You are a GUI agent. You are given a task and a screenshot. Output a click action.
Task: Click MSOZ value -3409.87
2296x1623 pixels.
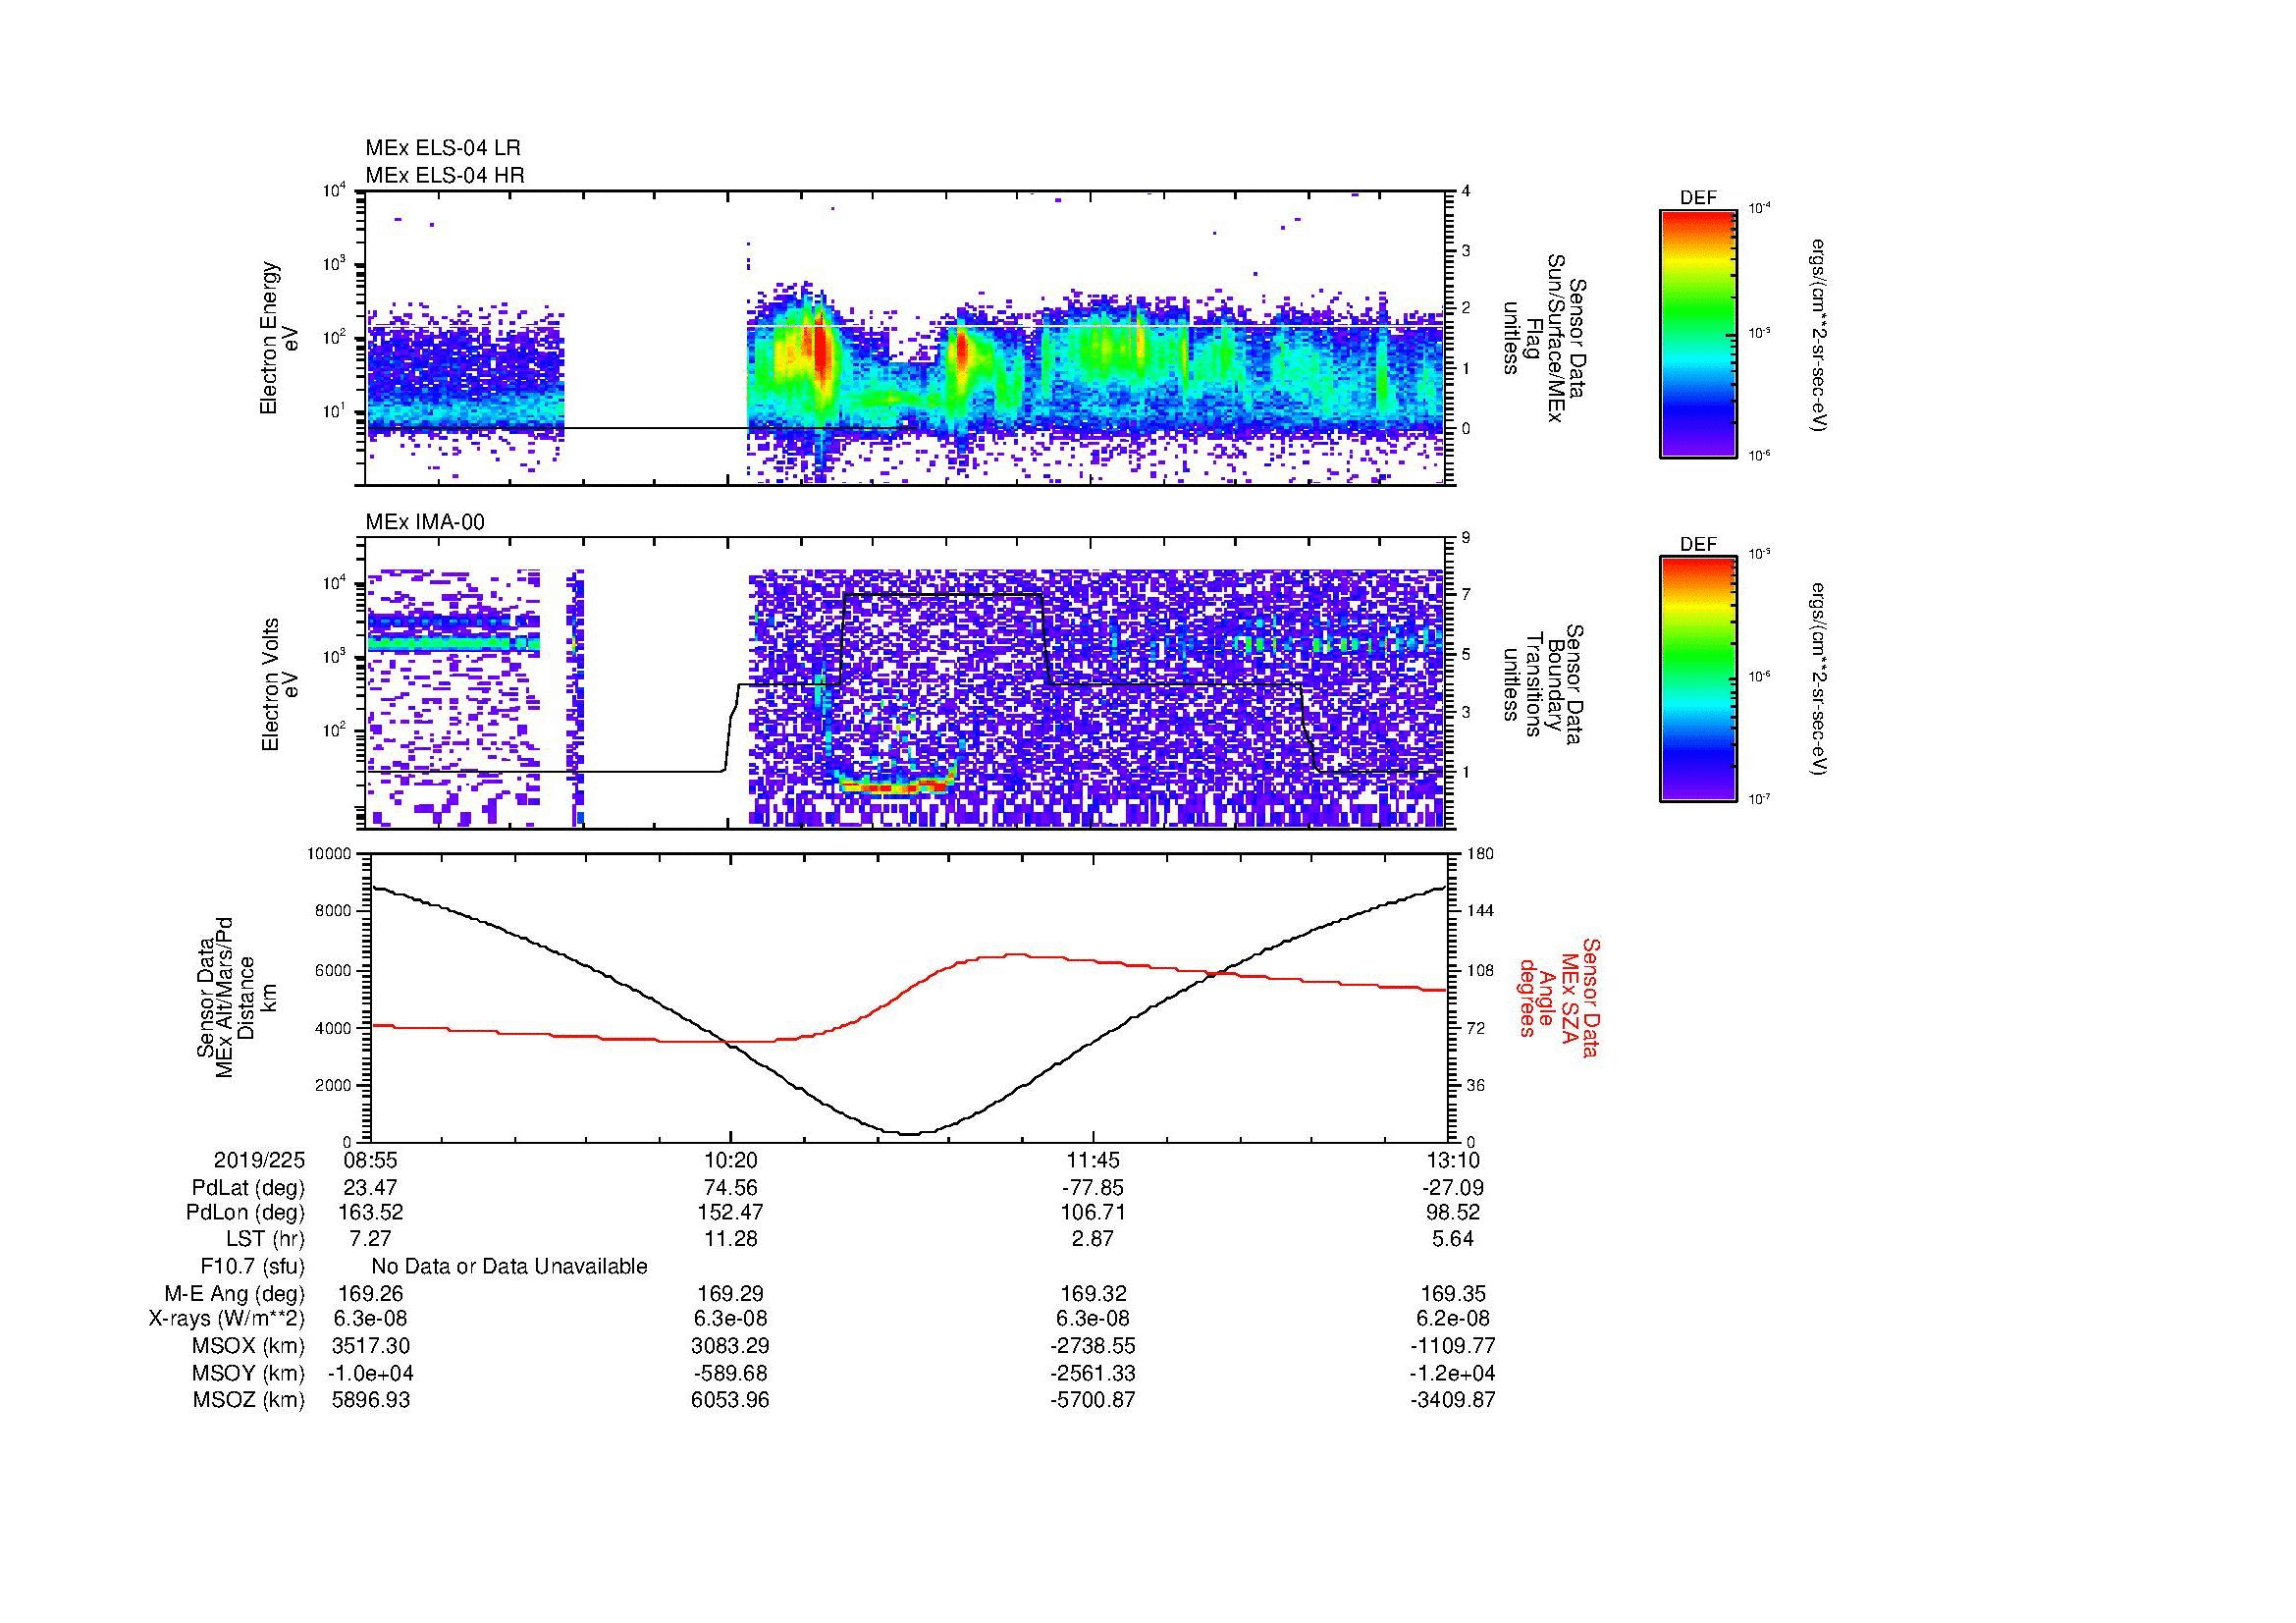pyautogui.click(x=1452, y=1400)
